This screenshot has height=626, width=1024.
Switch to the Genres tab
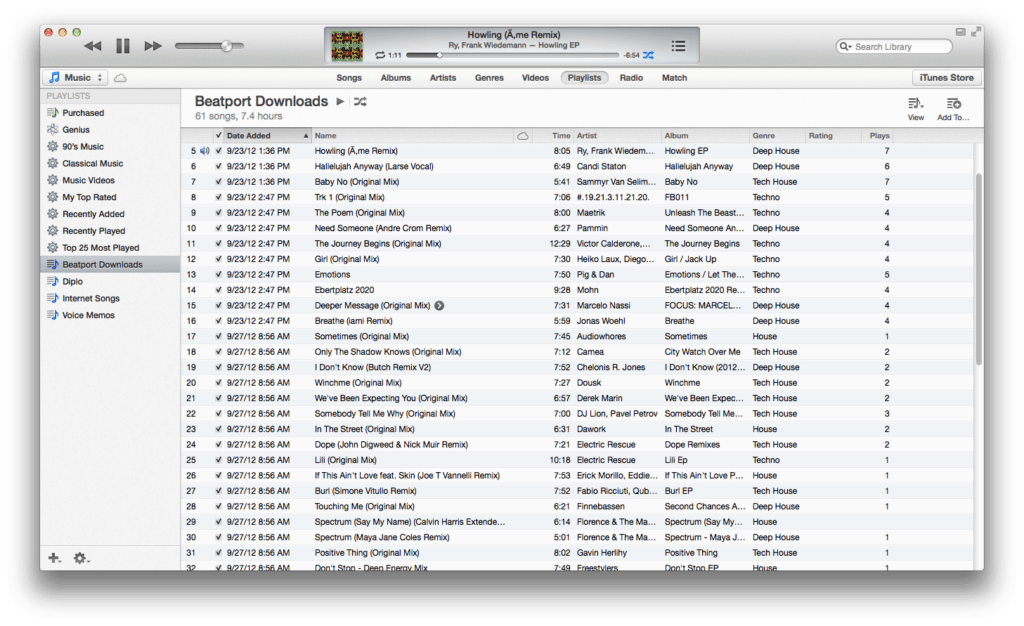[x=489, y=78]
